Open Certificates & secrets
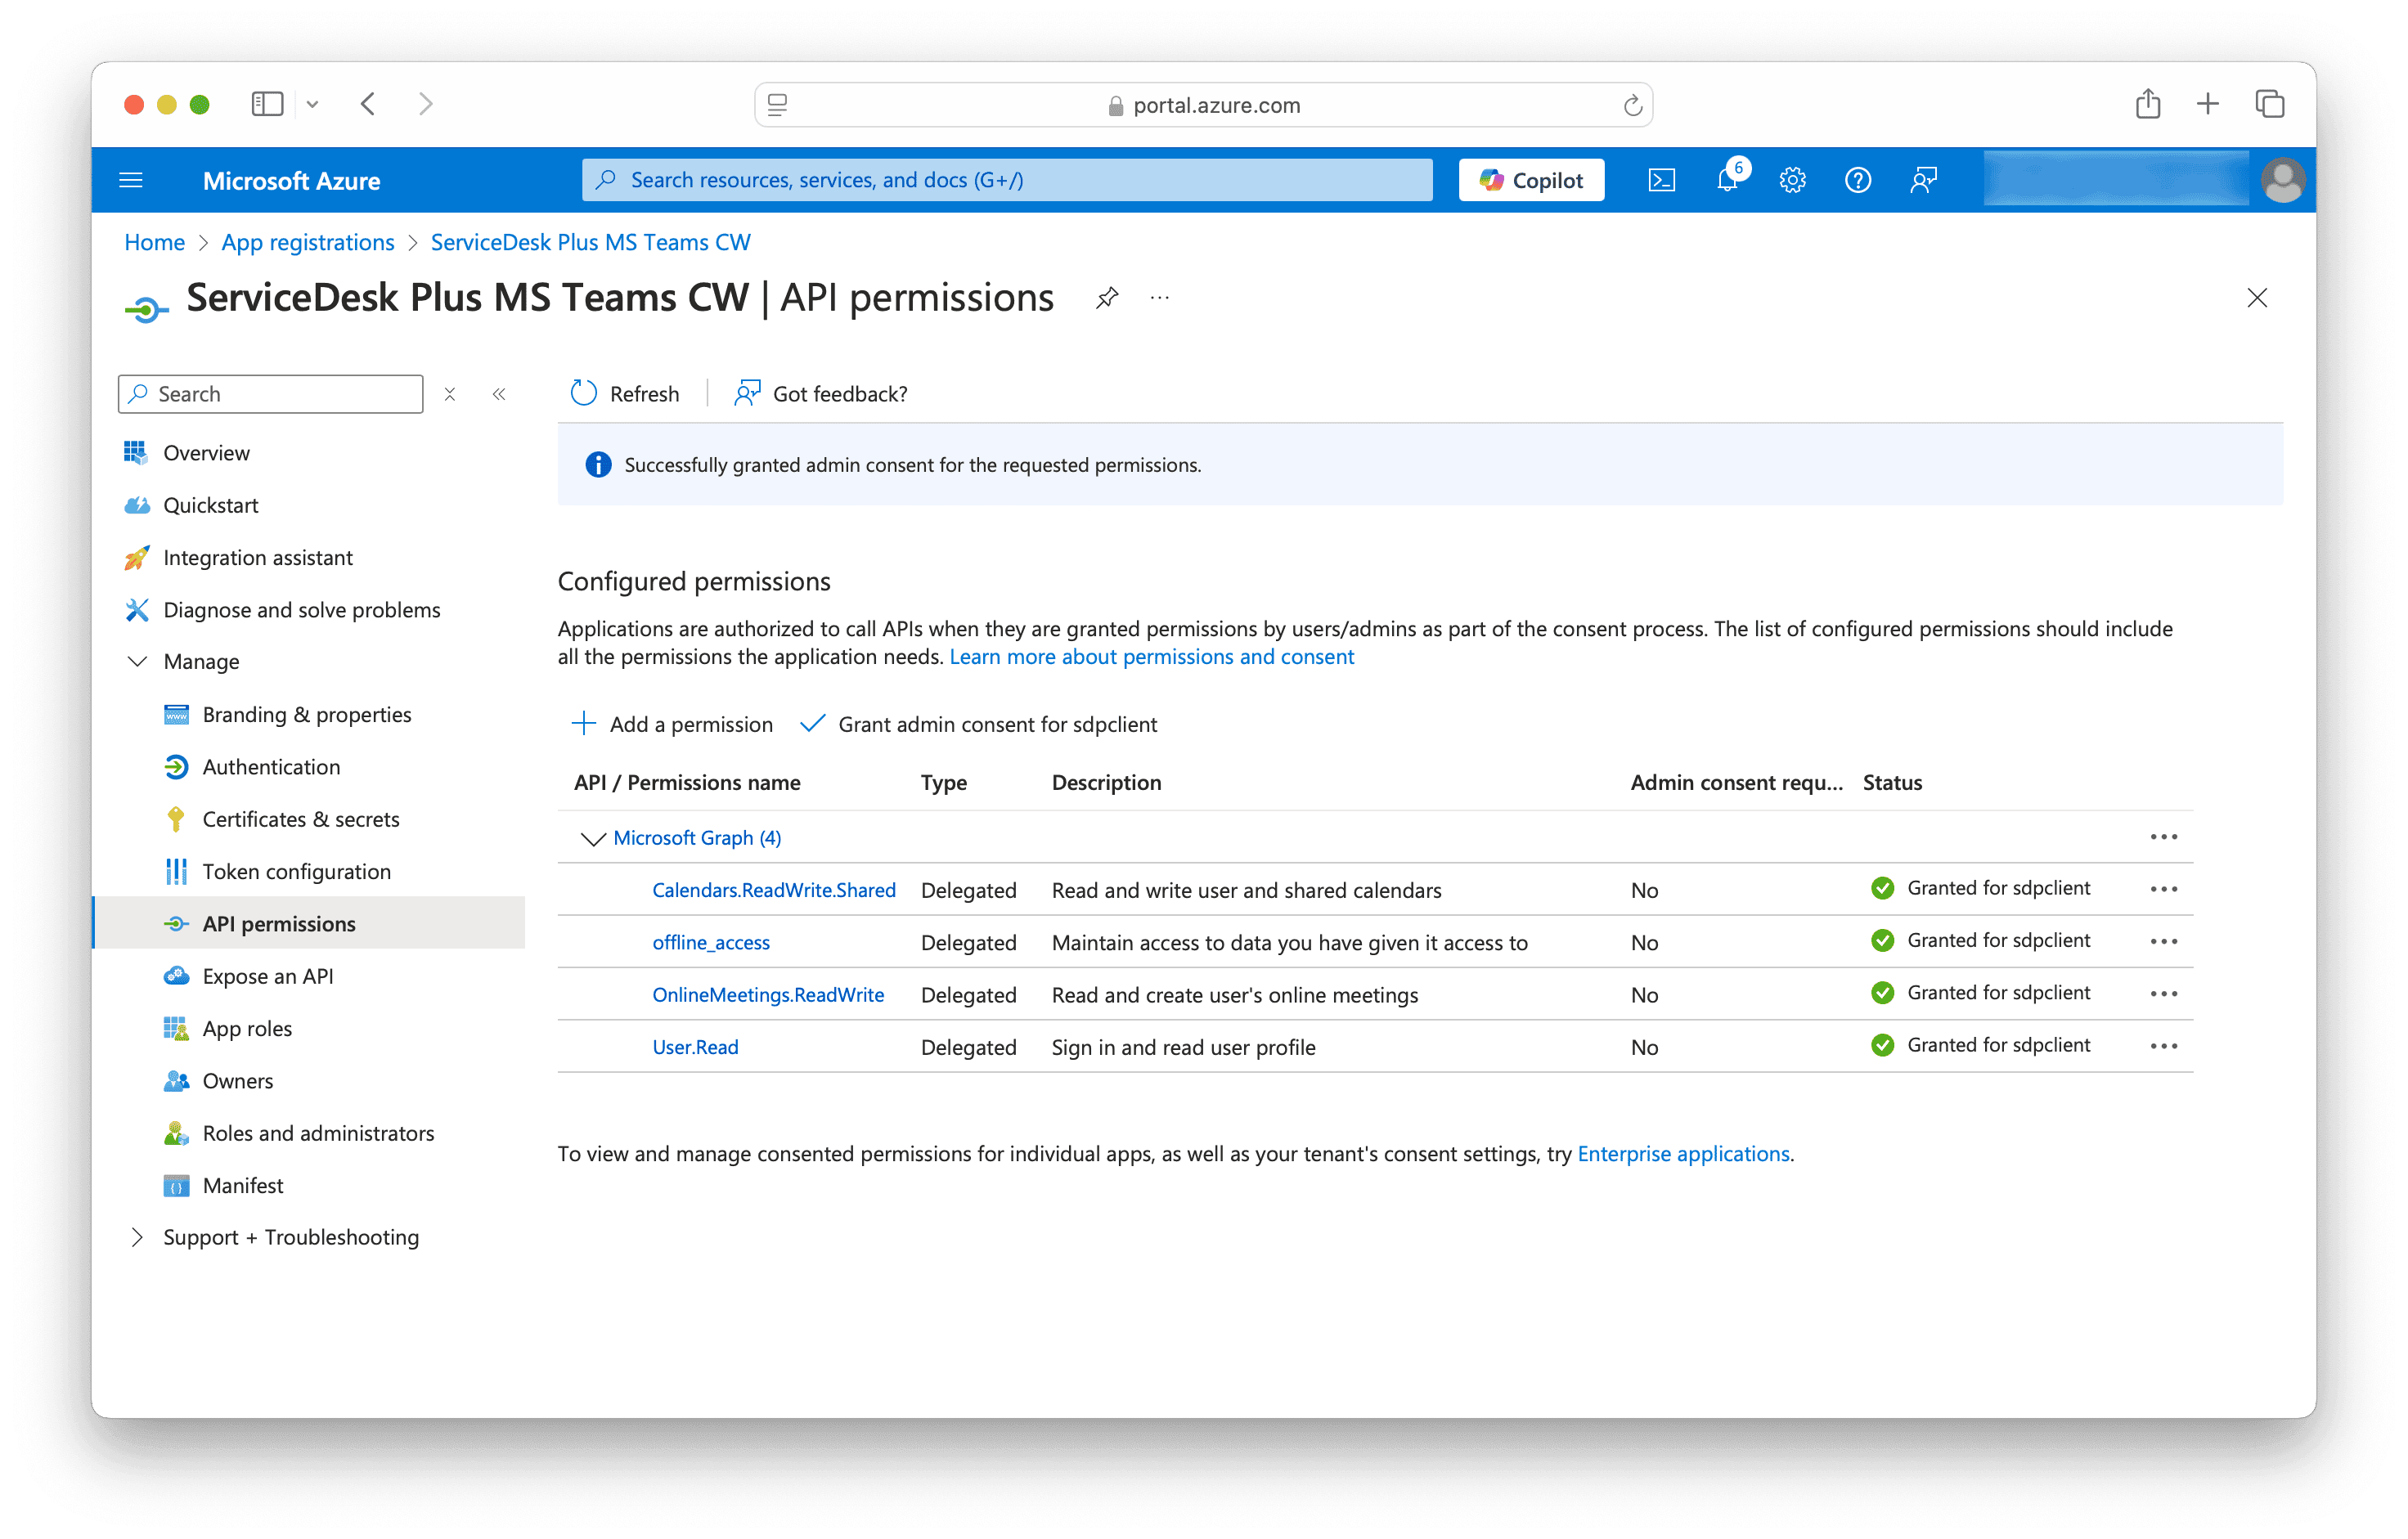The width and height of the screenshot is (2408, 1539). [x=300, y=819]
